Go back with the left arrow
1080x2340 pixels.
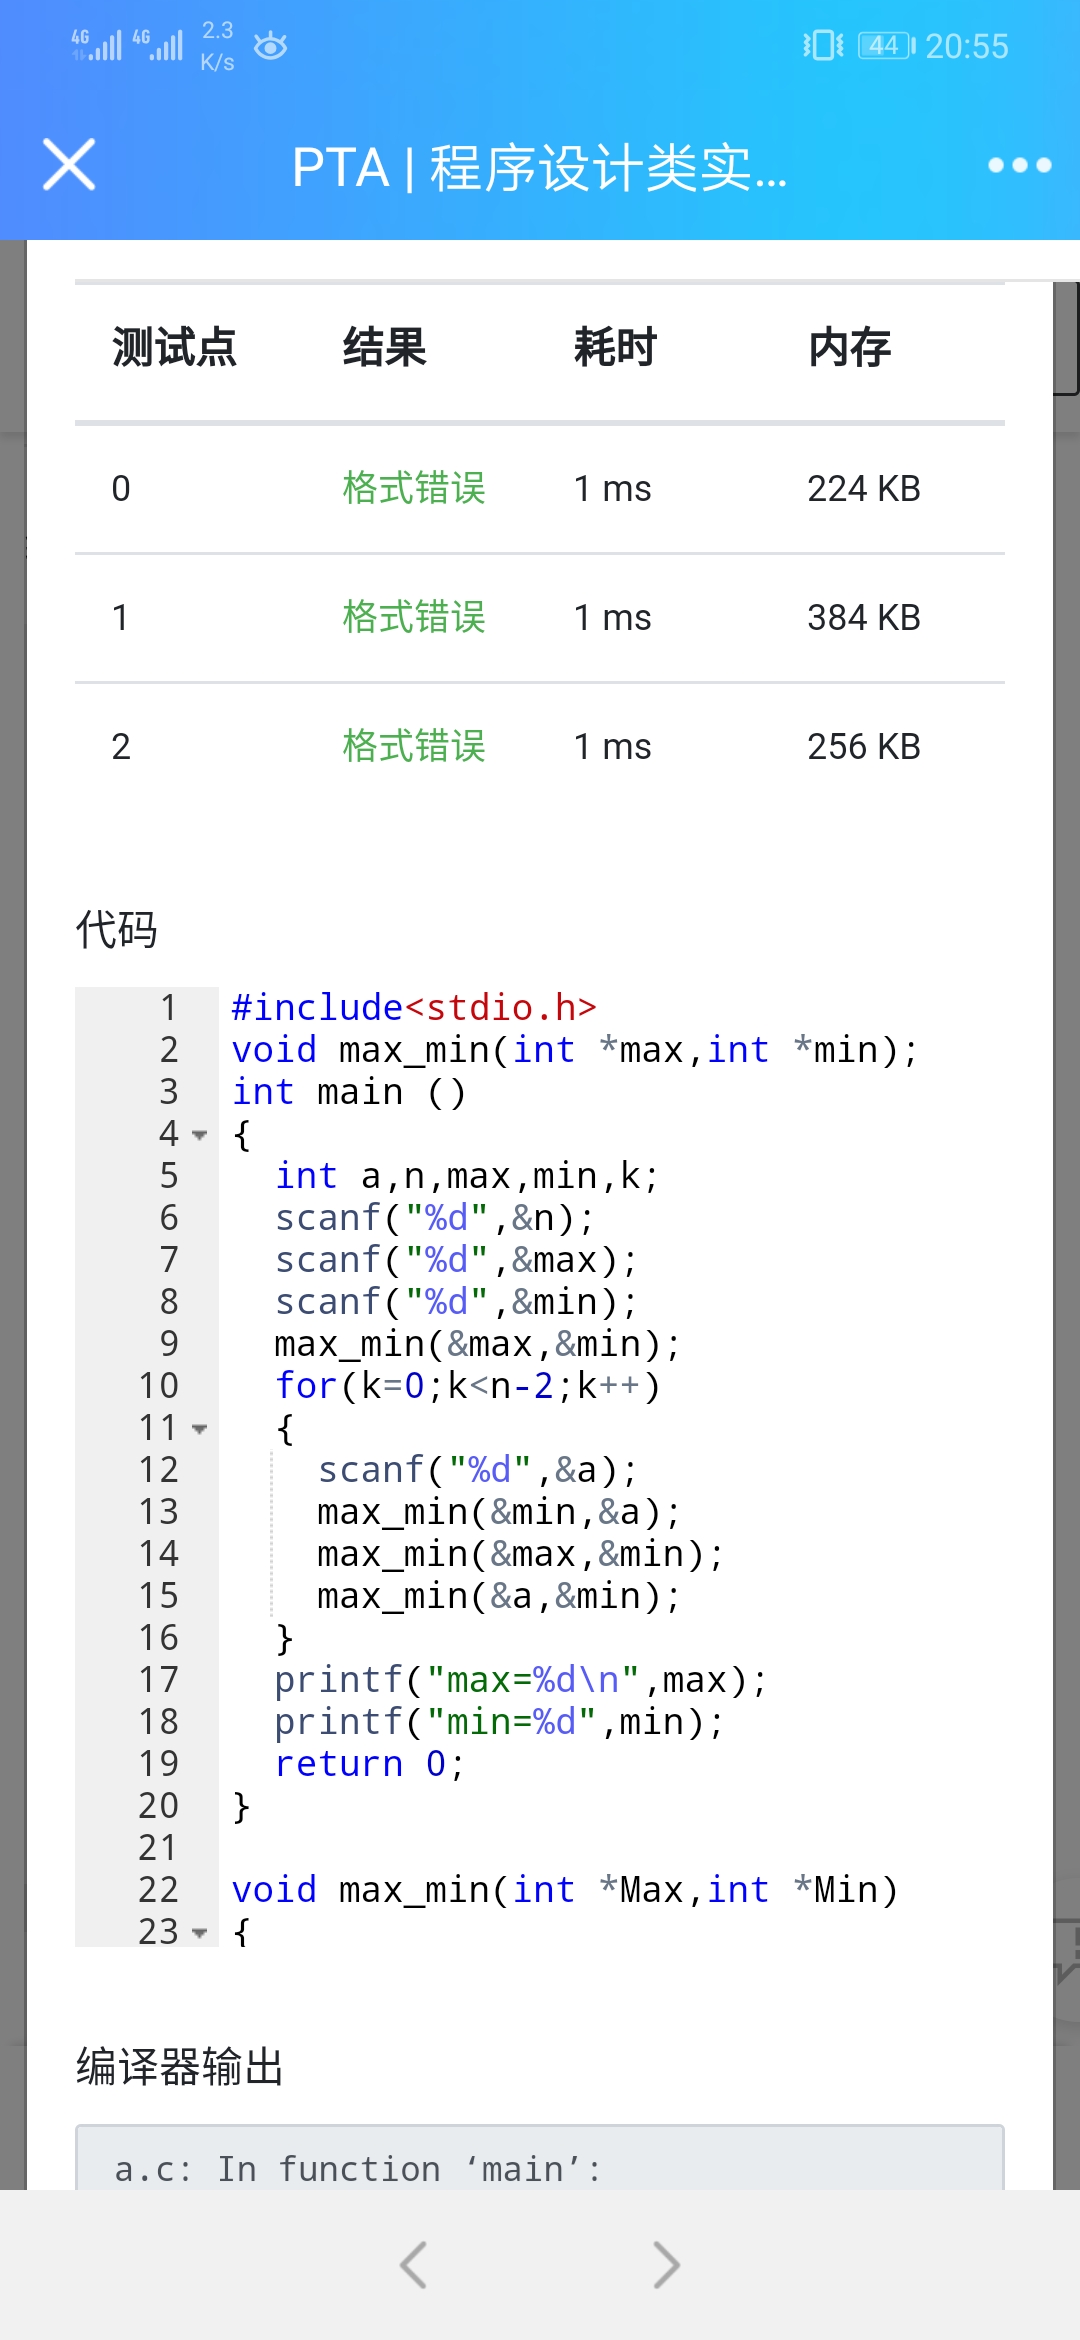pos(413,2264)
